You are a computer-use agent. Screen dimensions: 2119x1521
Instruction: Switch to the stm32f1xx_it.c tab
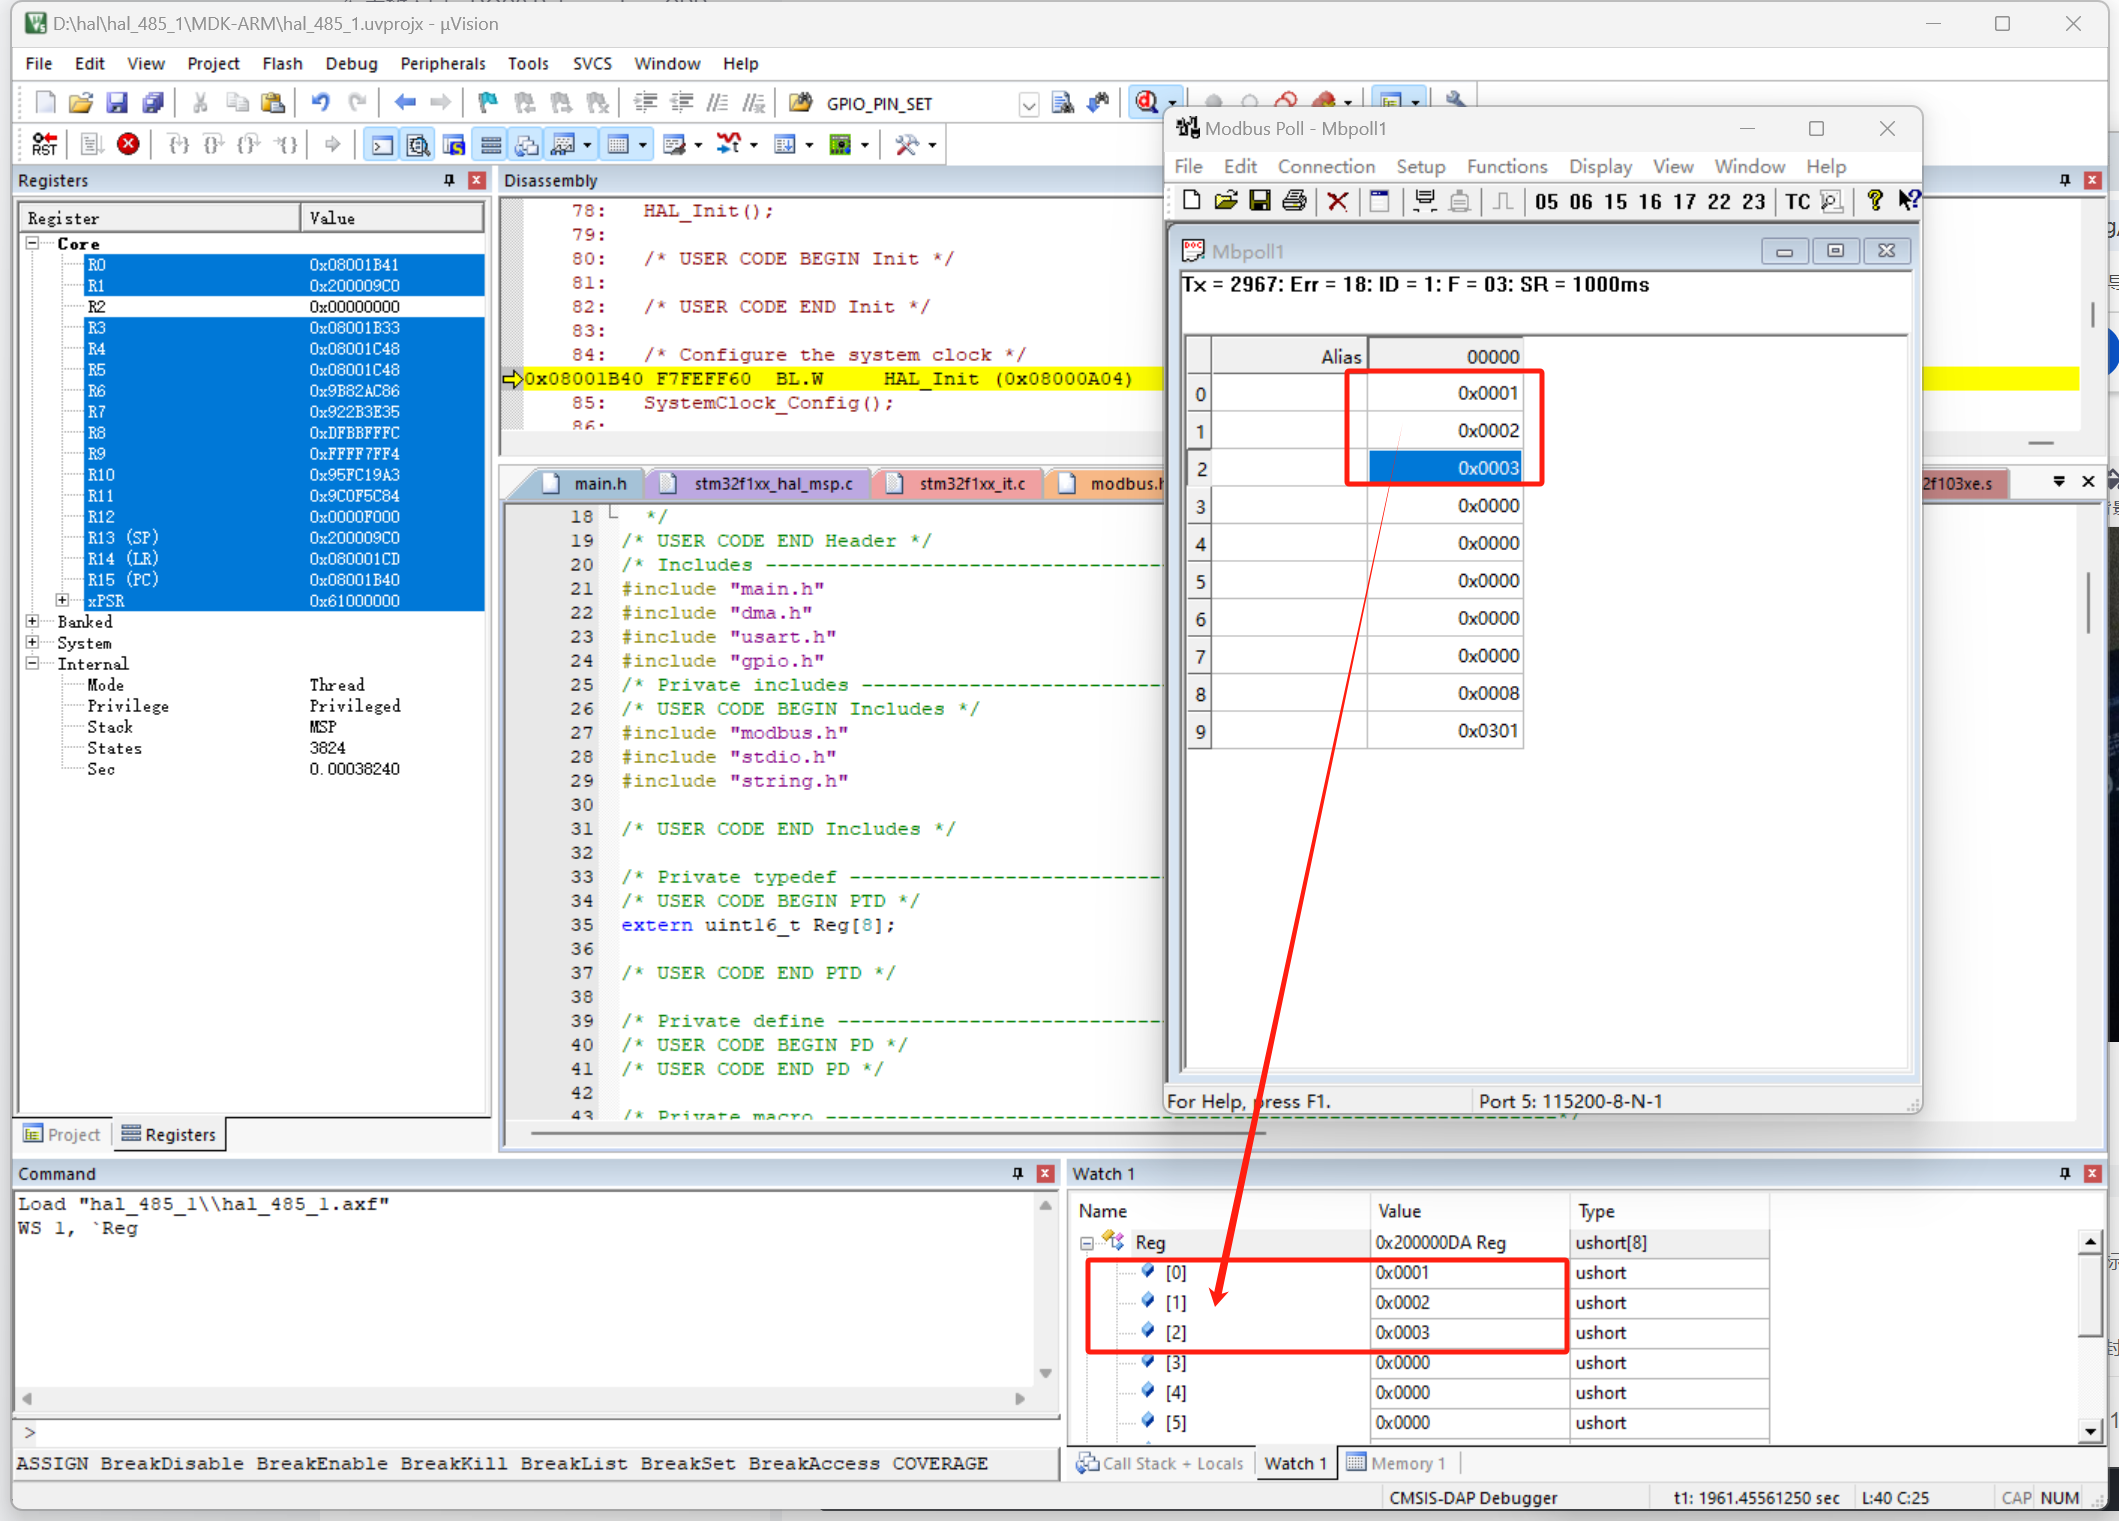[x=971, y=484]
